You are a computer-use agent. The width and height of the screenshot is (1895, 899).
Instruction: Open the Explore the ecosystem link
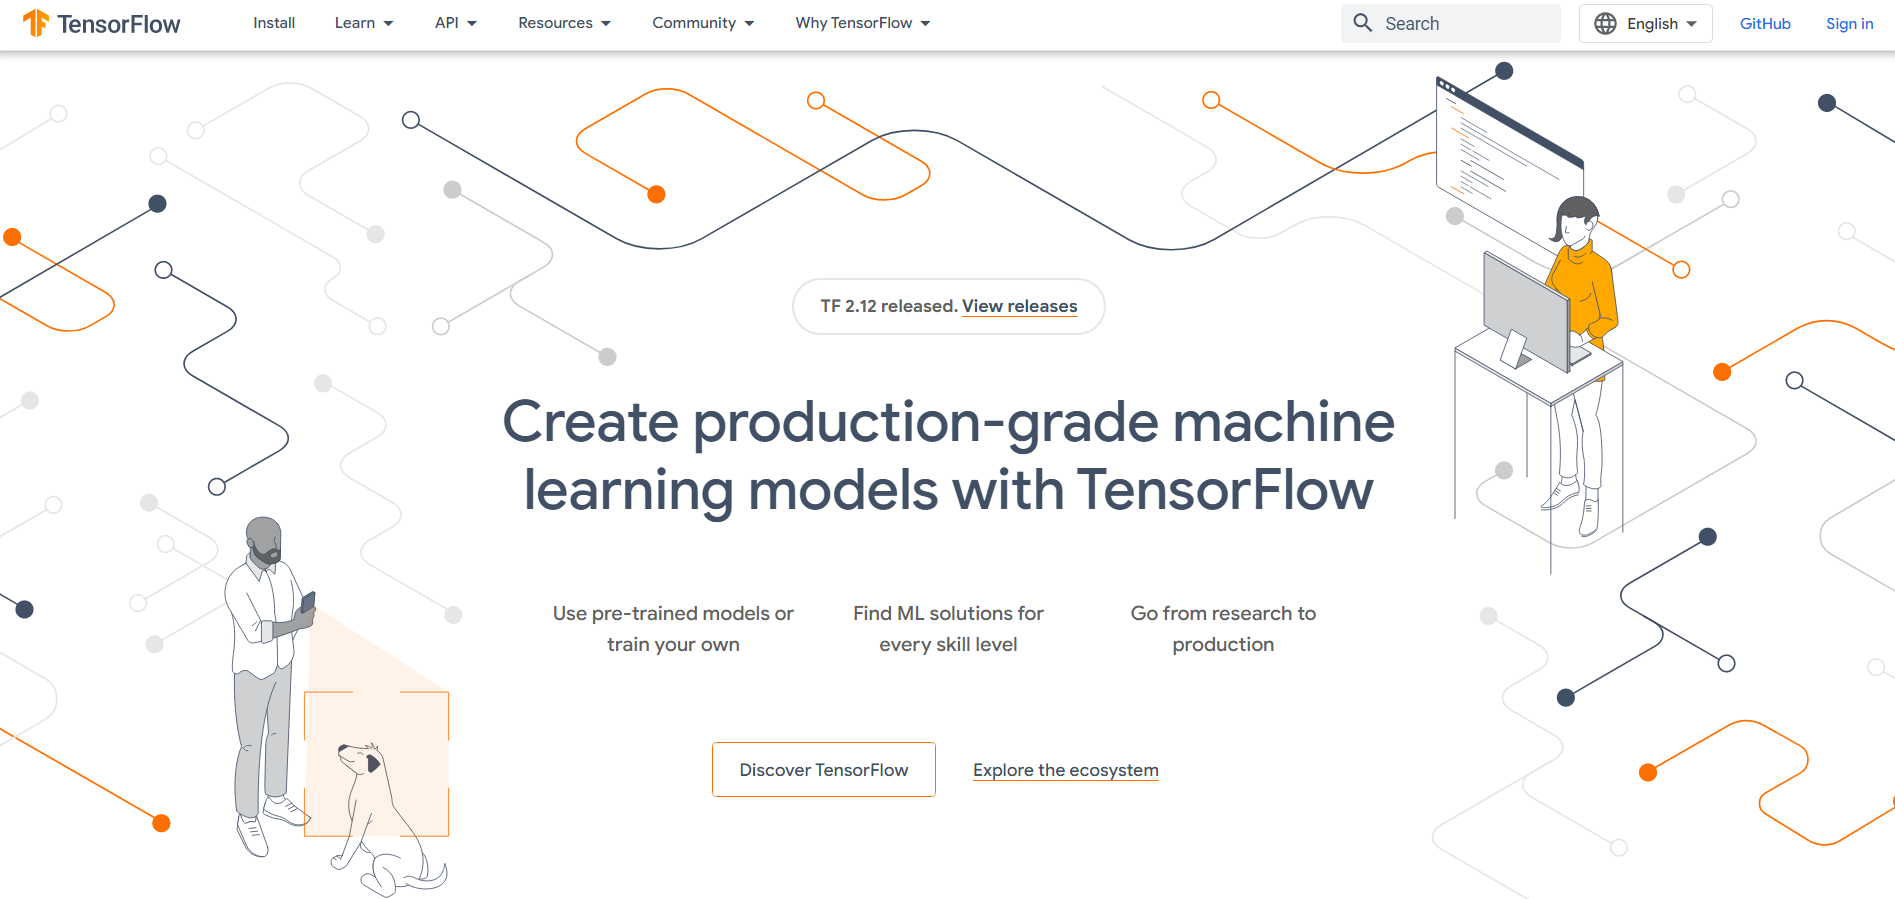point(1066,770)
